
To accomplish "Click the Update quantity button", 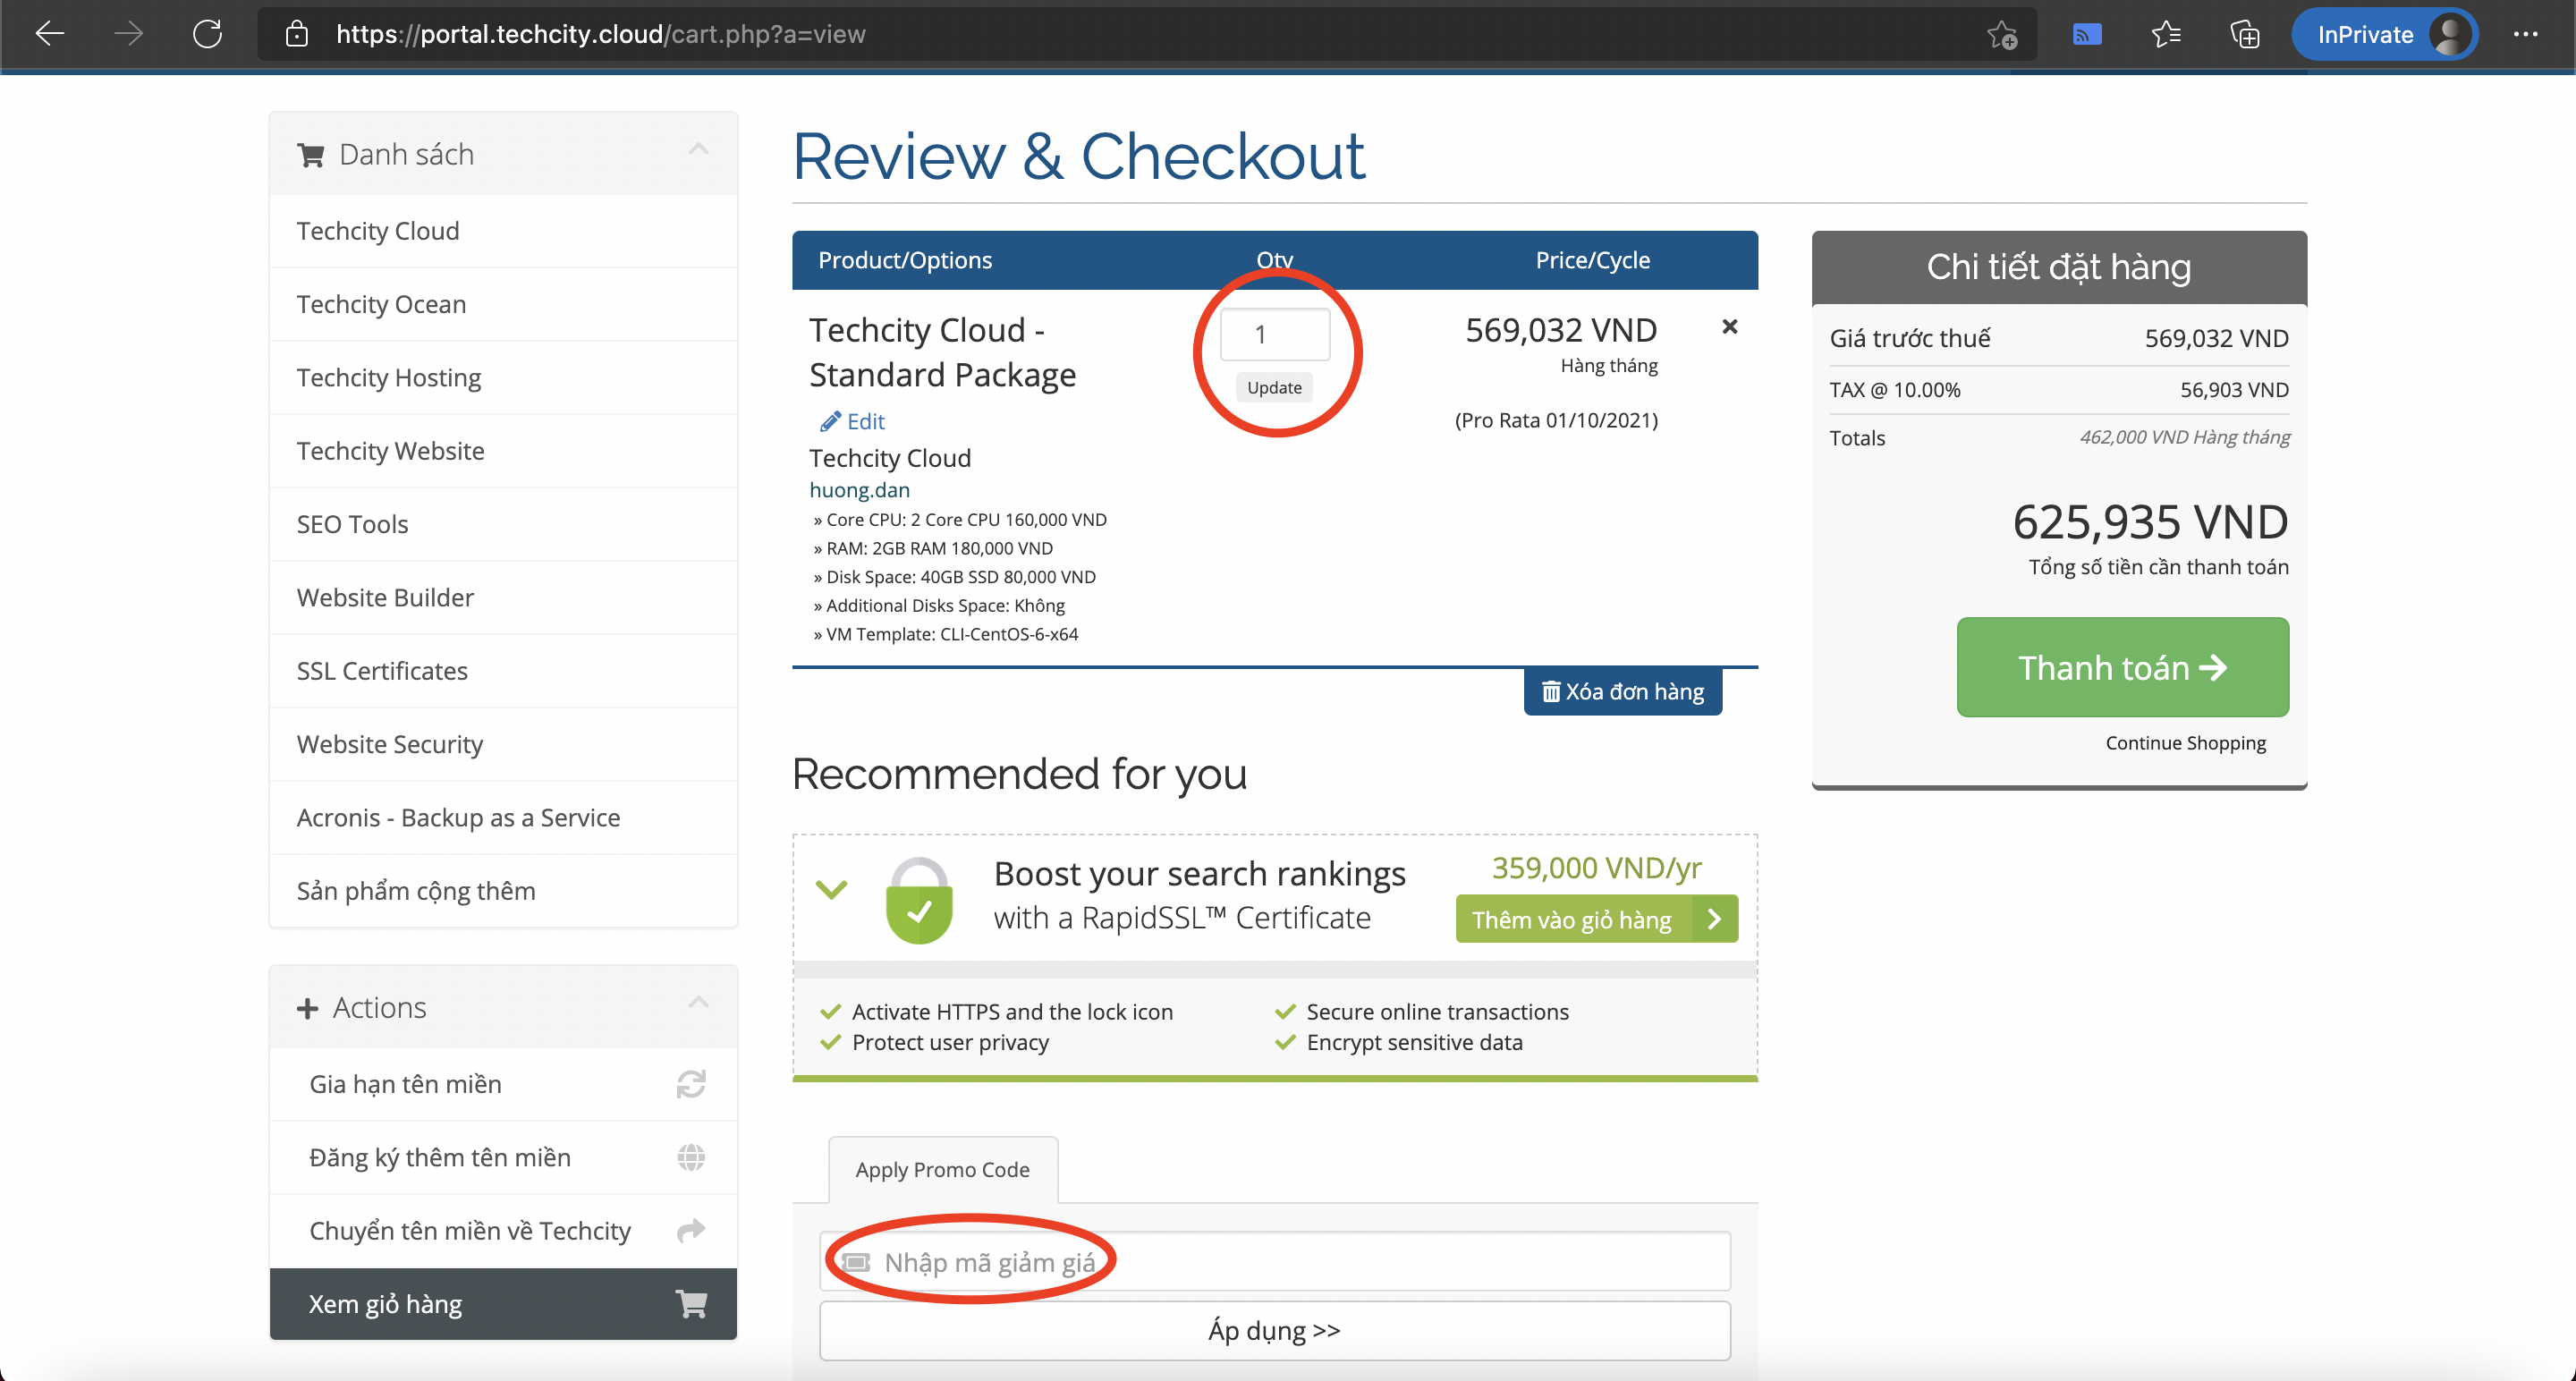I will click(x=1275, y=388).
